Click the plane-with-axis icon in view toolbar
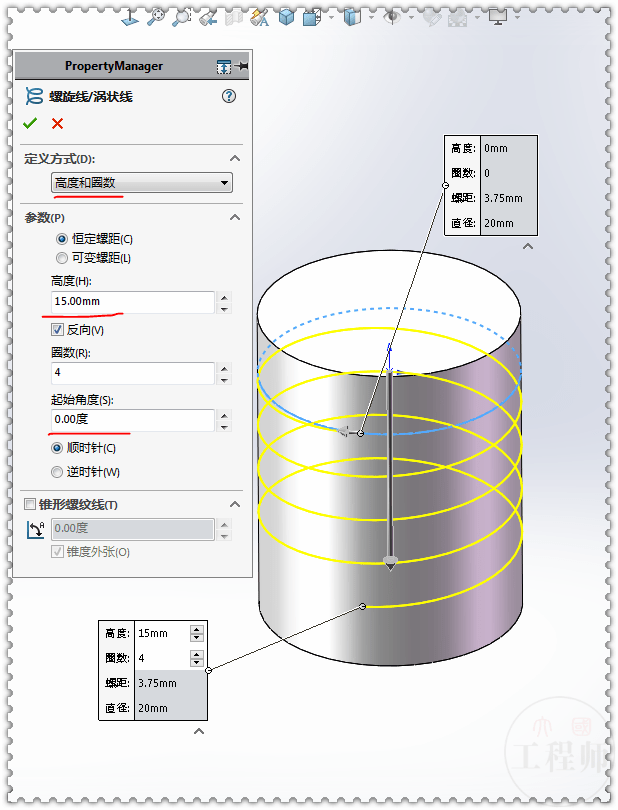This screenshot has height=810, width=618. 130,18
